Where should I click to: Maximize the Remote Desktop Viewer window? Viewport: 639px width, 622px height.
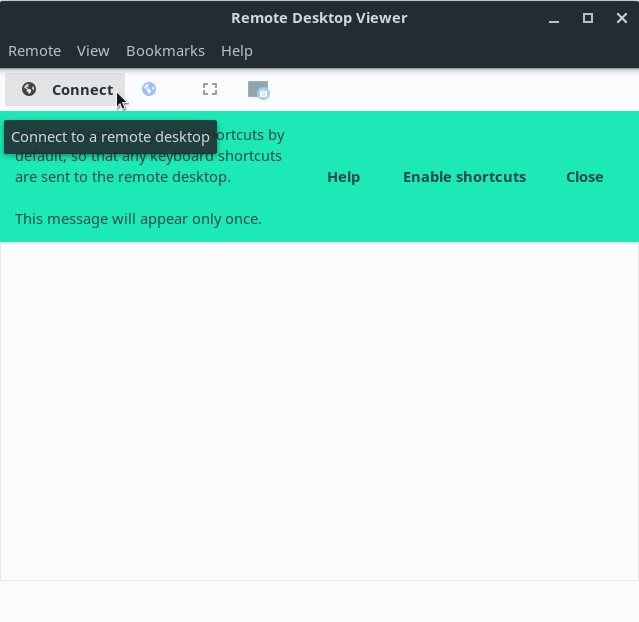pos(588,18)
